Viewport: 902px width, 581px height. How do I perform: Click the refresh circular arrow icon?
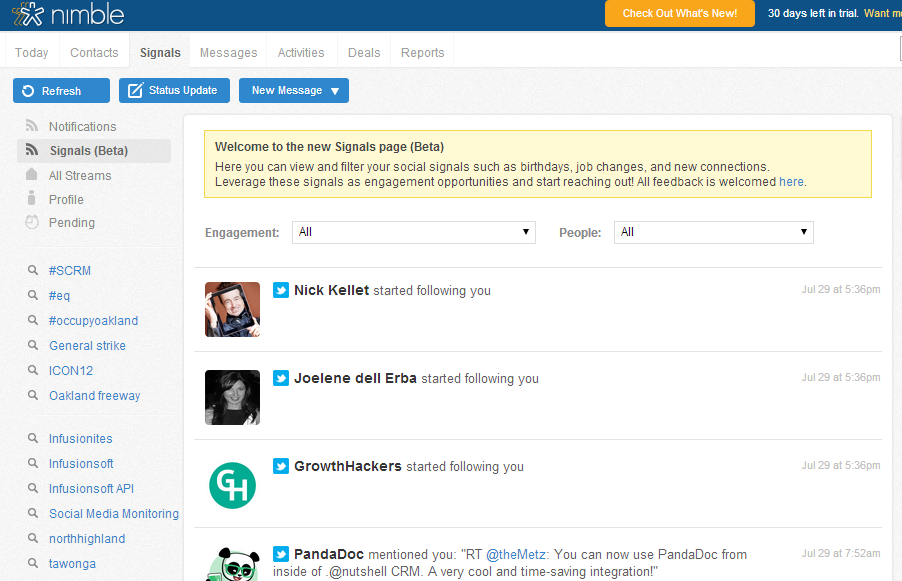coord(28,91)
